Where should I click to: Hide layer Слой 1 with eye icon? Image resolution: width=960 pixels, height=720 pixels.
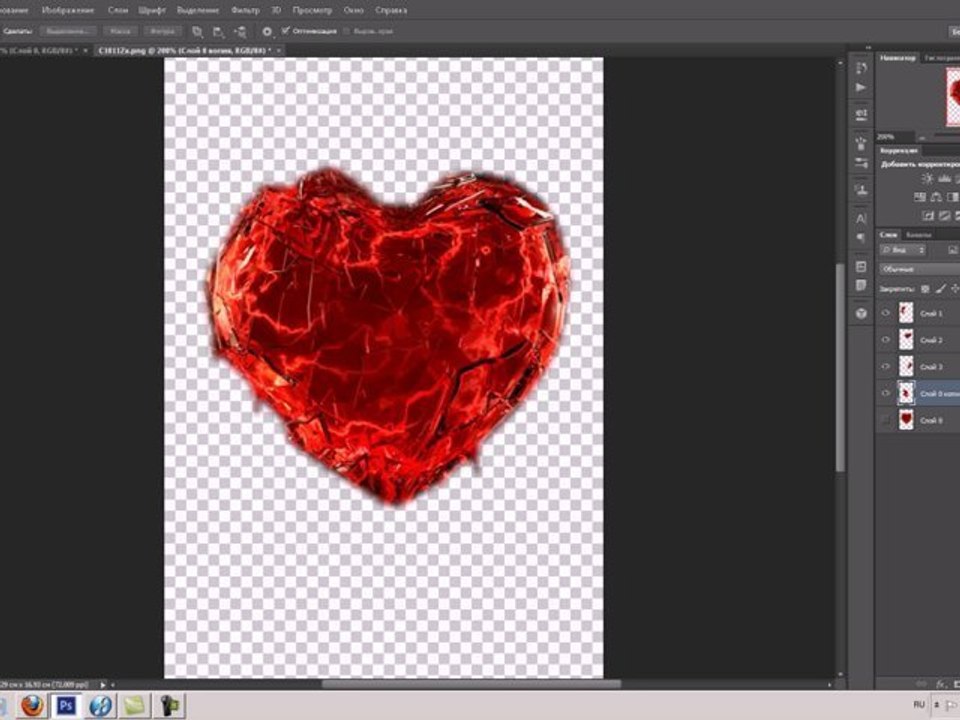coord(885,313)
